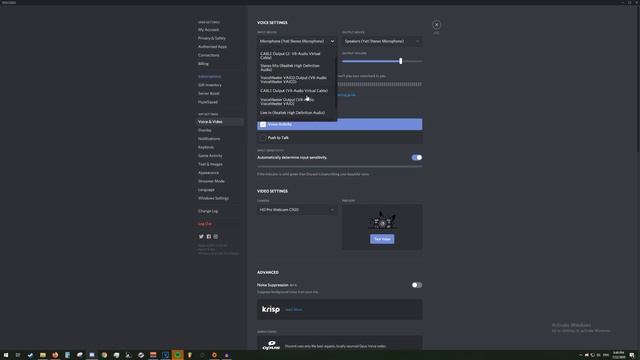Screen dimensions: 640x360
Task: Close settings with the X circle button
Action: coord(436,25)
